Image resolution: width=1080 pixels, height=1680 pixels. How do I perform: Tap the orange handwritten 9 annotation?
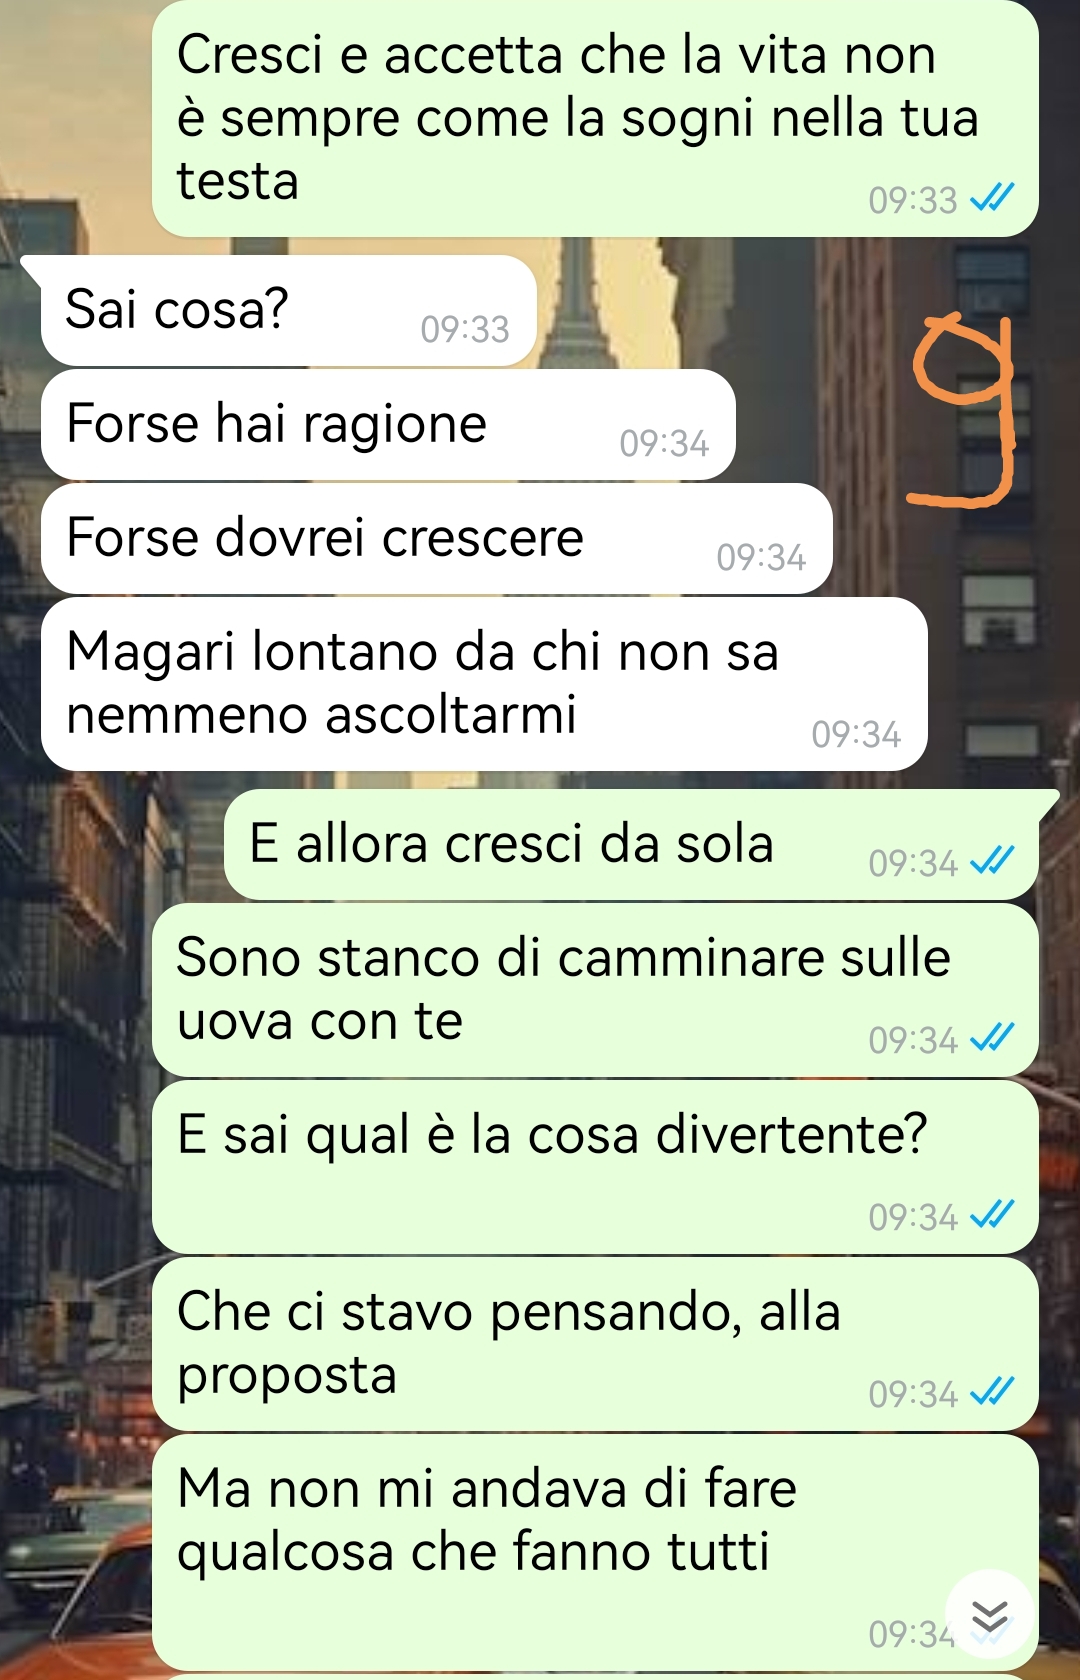point(962,410)
